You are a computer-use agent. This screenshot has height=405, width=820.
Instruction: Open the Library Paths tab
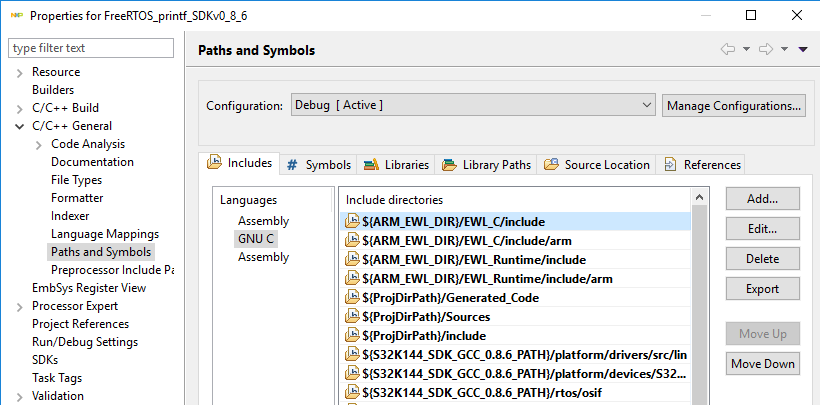(x=486, y=164)
